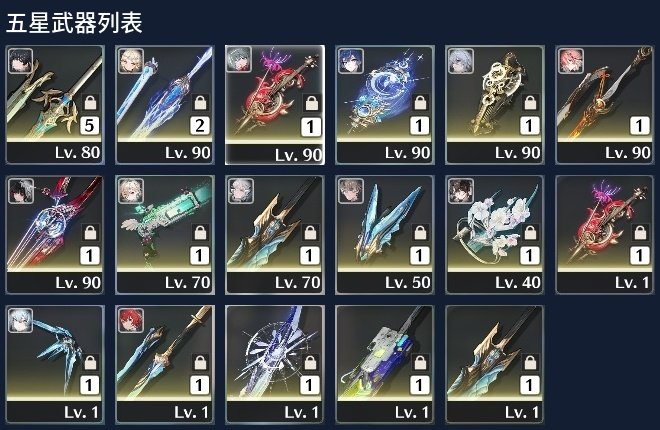The height and width of the screenshot is (430, 660).
Task: Select the shattered-glass blue sword at Lv. 1
Action: pos(275,364)
